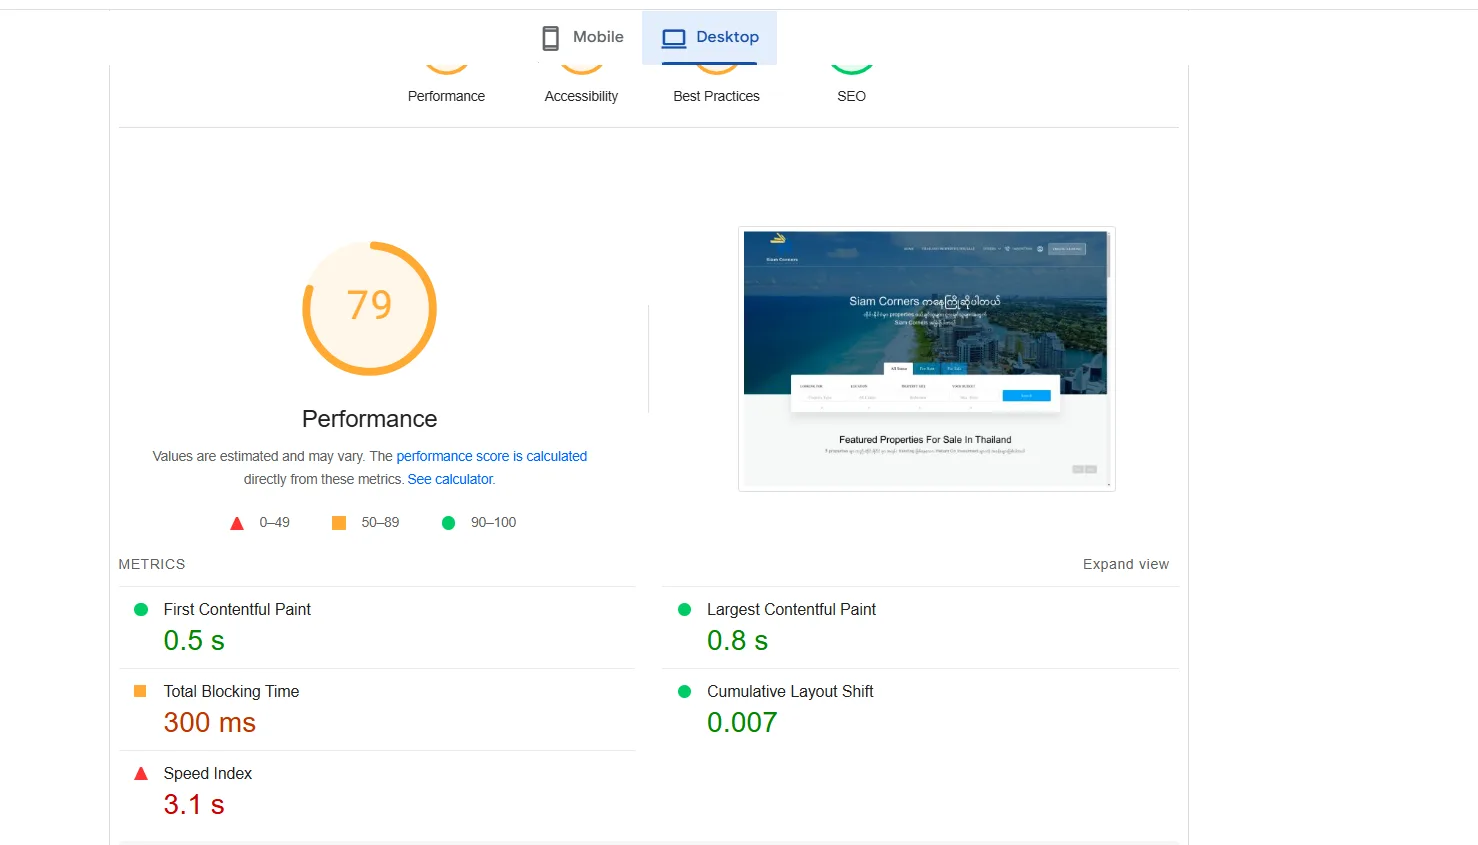The image size is (1478, 845).
Task: Click the mobile phone icon
Action: click(551, 38)
